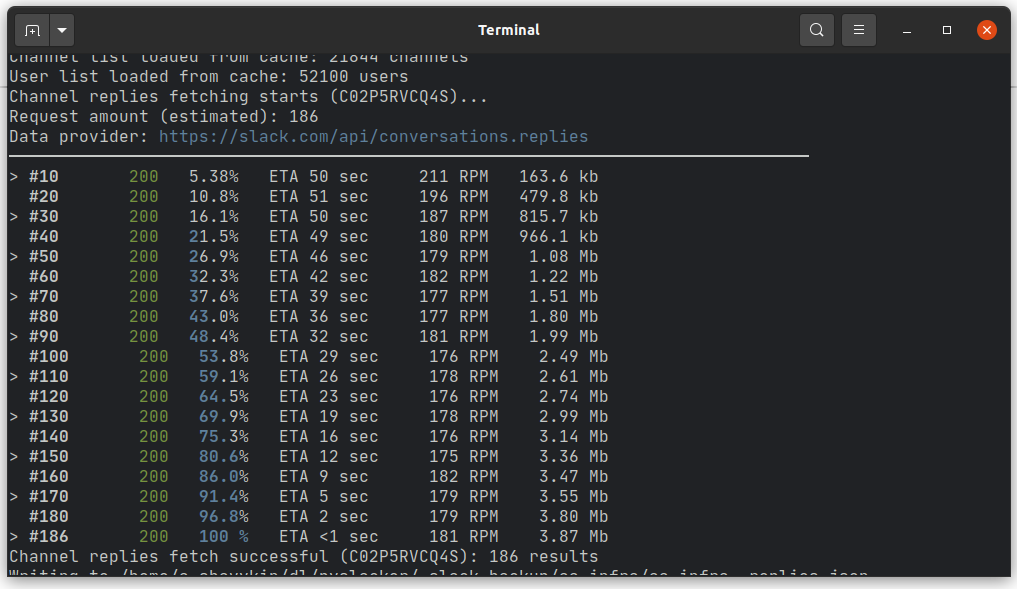This screenshot has height=589, width=1017.
Task: Click the 211 RPM value
Action: point(453,176)
